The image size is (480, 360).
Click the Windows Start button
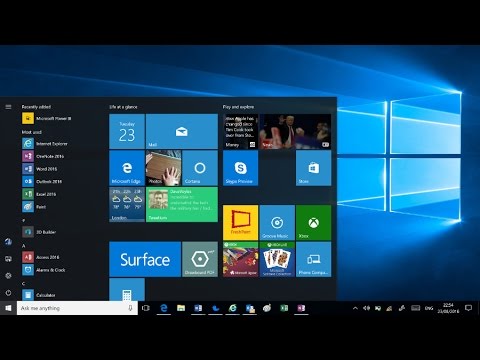8,308
